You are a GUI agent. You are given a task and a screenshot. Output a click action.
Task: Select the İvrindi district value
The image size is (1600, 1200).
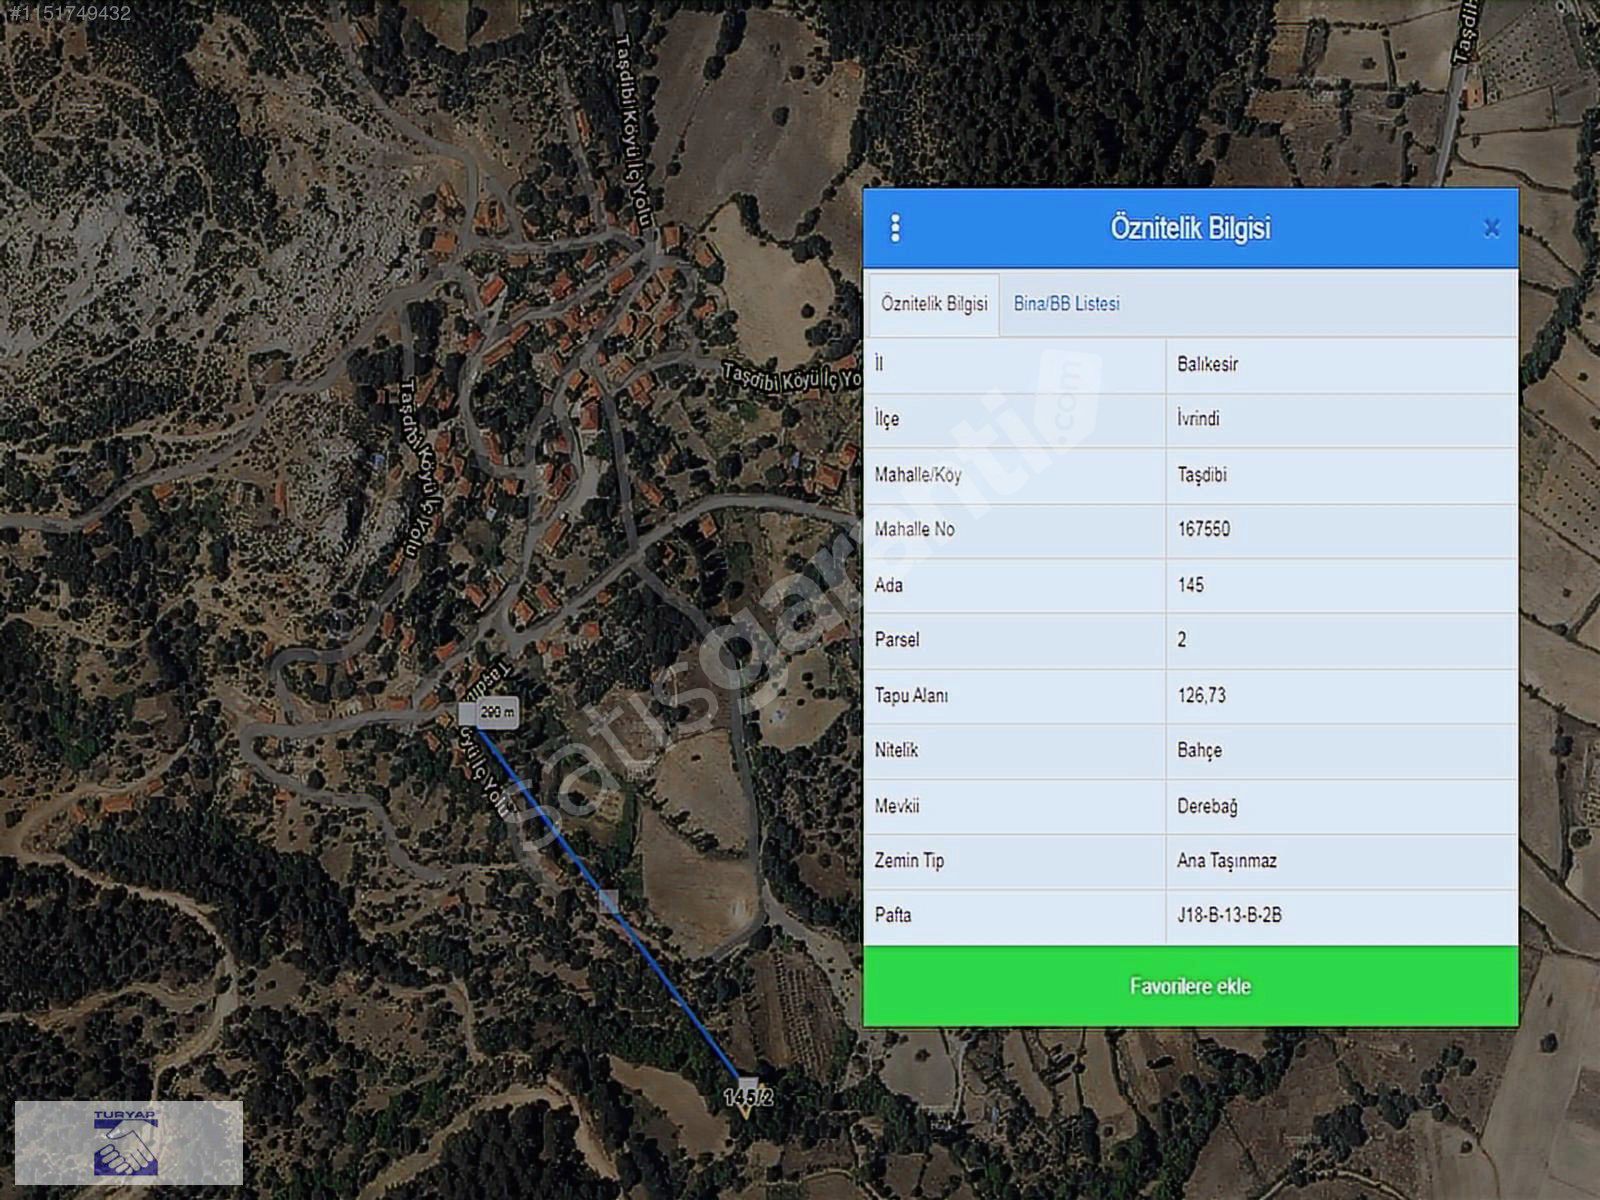tap(1198, 419)
